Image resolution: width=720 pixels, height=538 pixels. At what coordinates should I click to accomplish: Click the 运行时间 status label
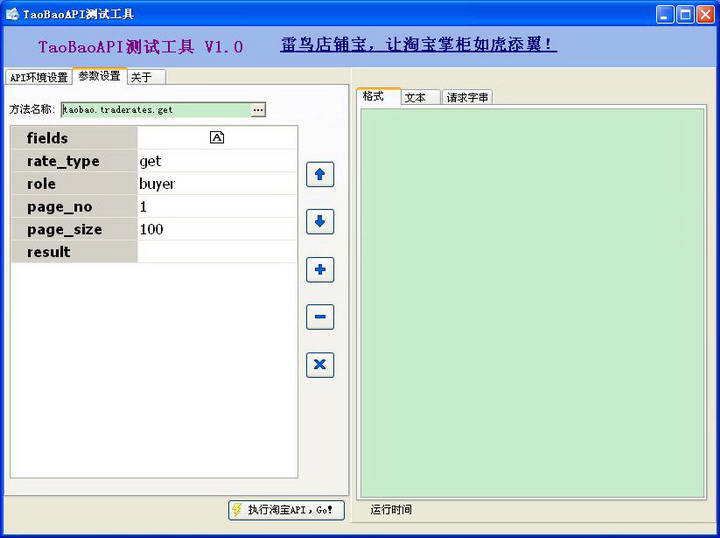click(391, 510)
